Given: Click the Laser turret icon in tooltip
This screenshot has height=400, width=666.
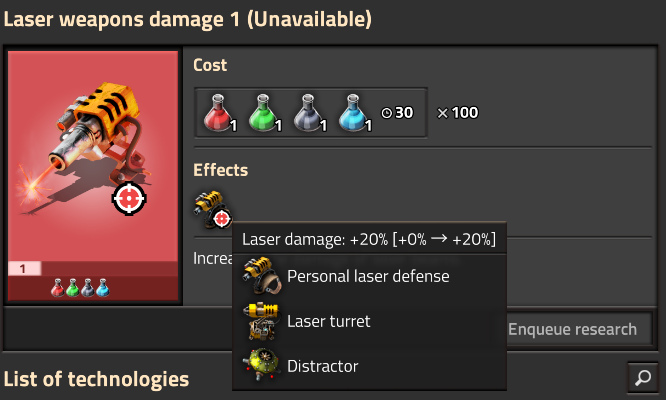Looking at the screenshot, I should tap(262, 321).
